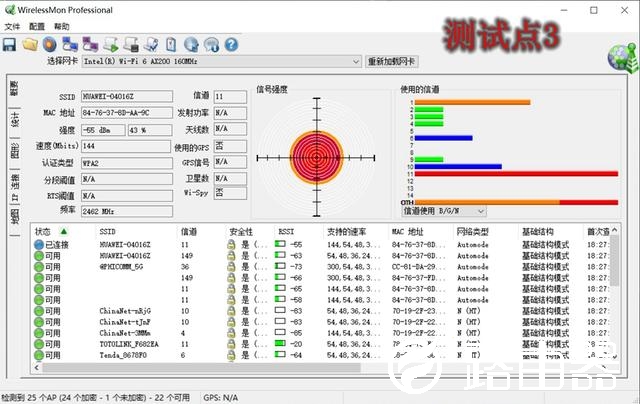Click the 认证类型 field showing WPA2
Image resolution: width=640 pixels, height=404 pixels.
tap(127, 163)
